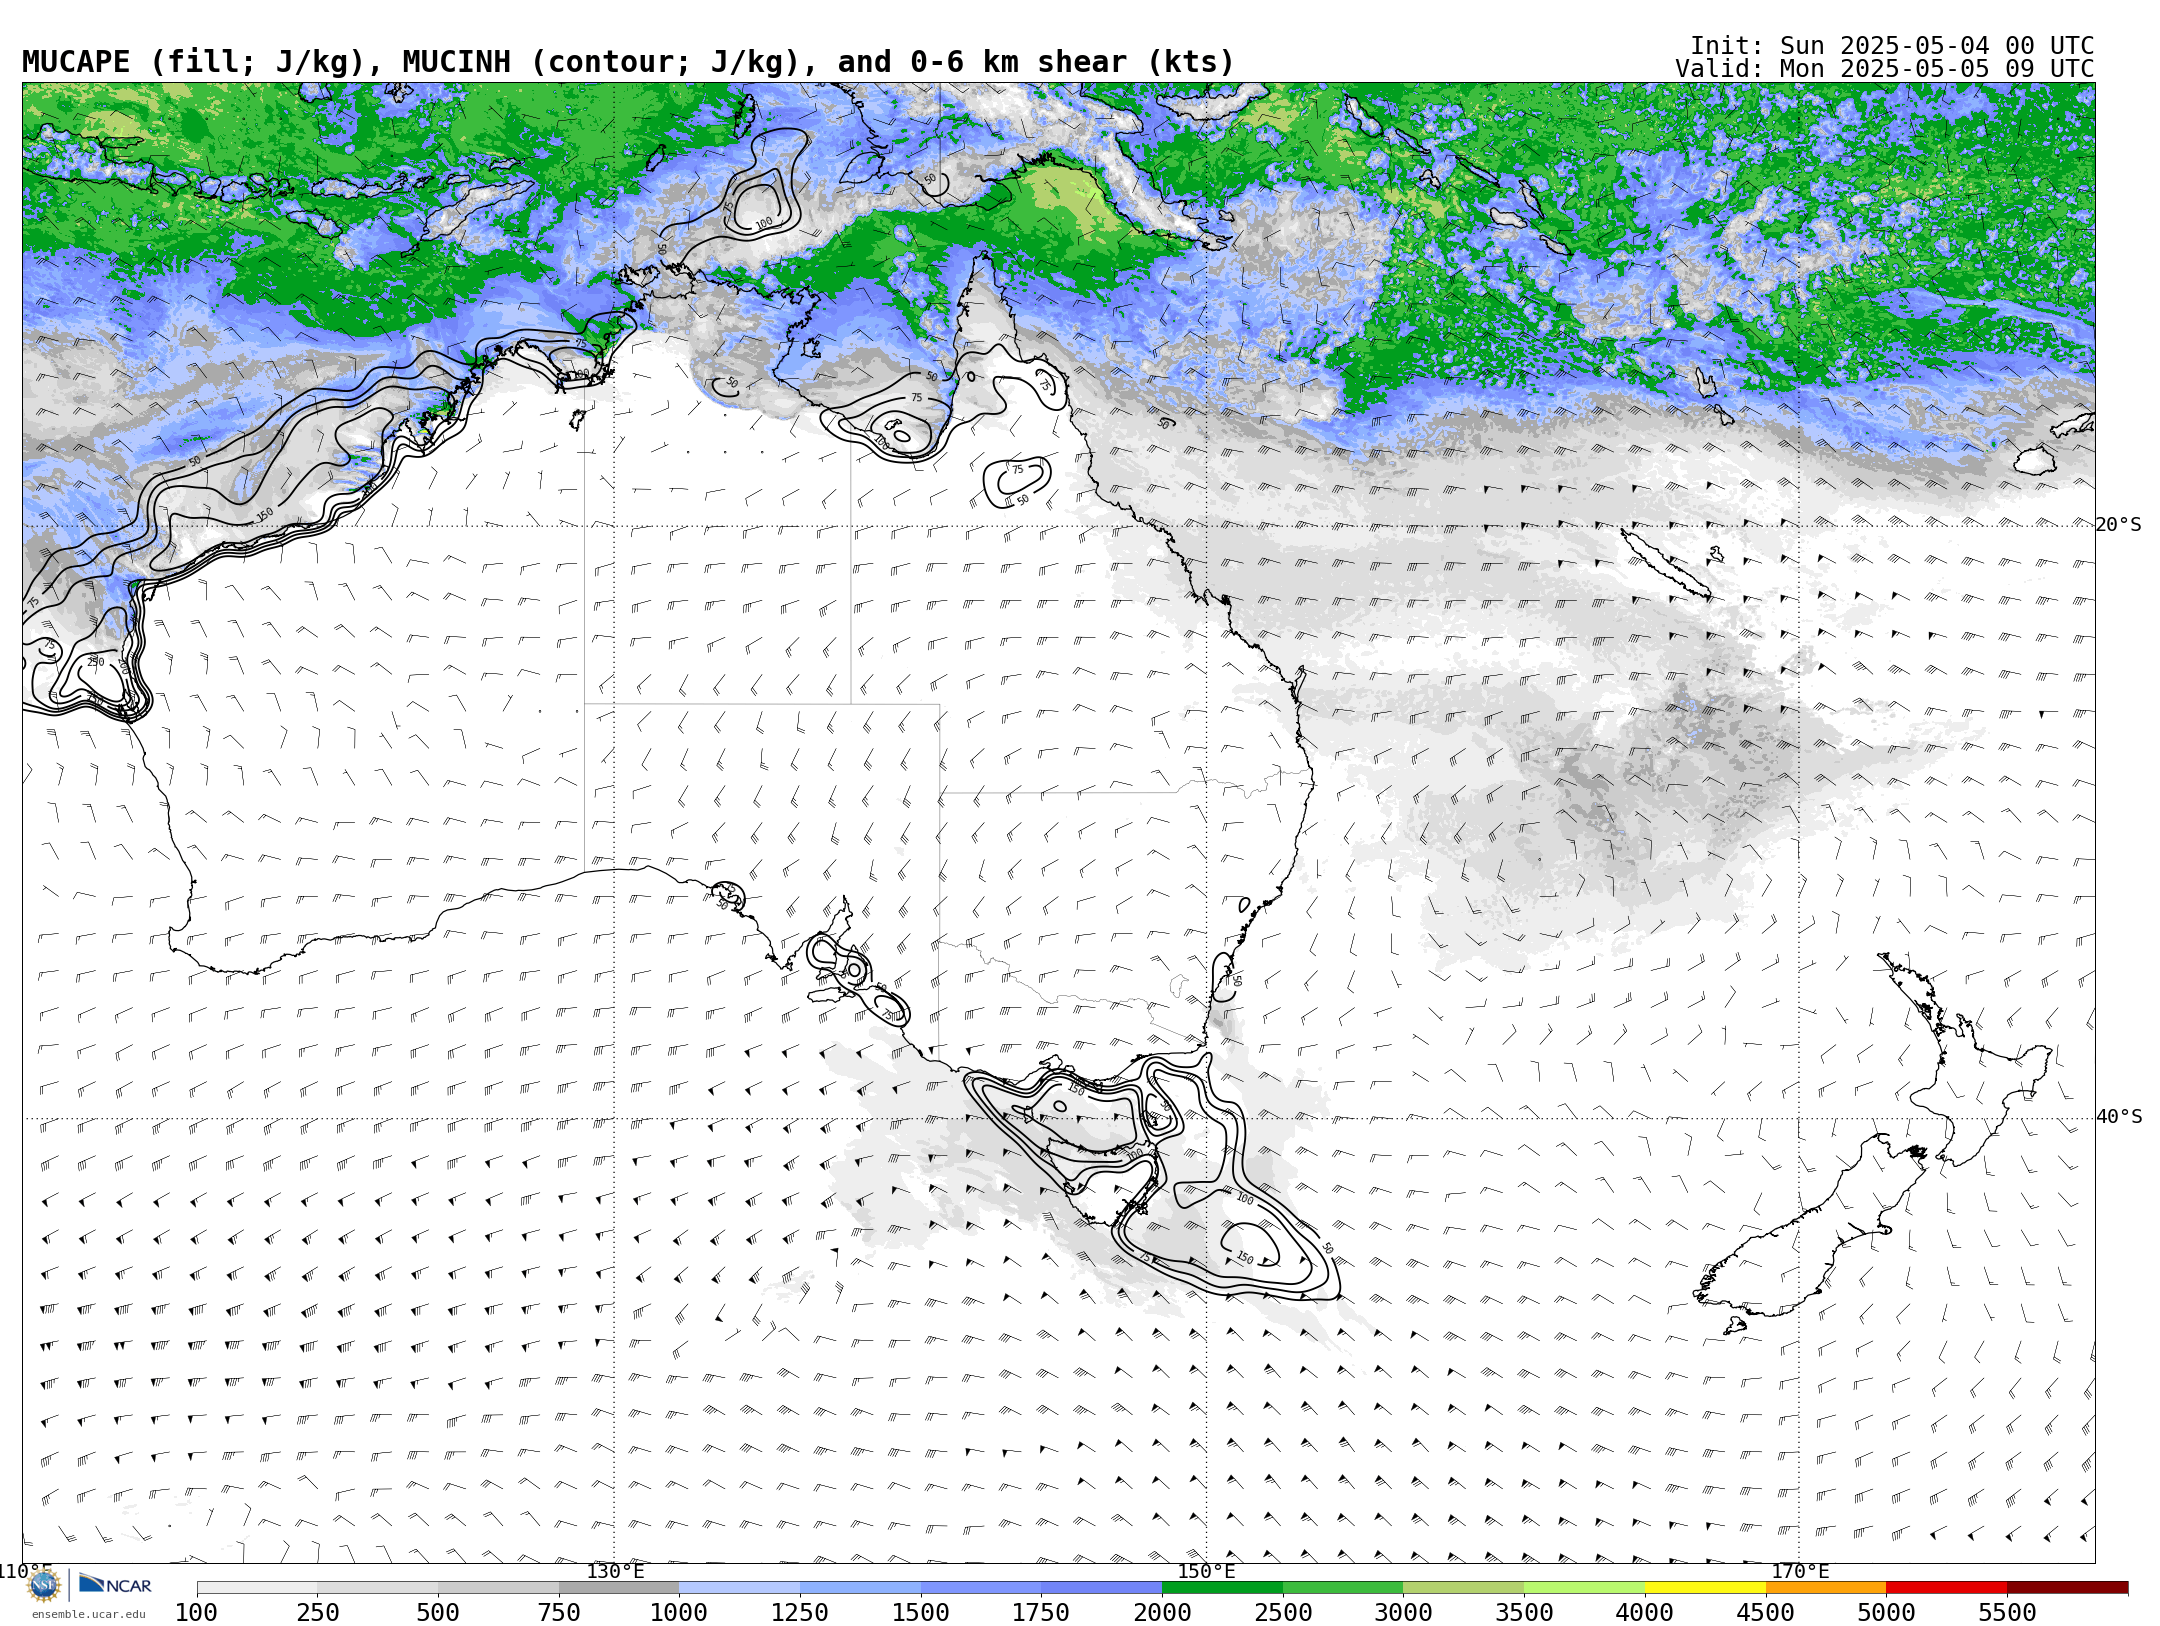Image resolution: width=2160 pixels, height=1626 pixels.
Task: Open the ensemble.ucar.edu link text
Action: (88, 1614)
